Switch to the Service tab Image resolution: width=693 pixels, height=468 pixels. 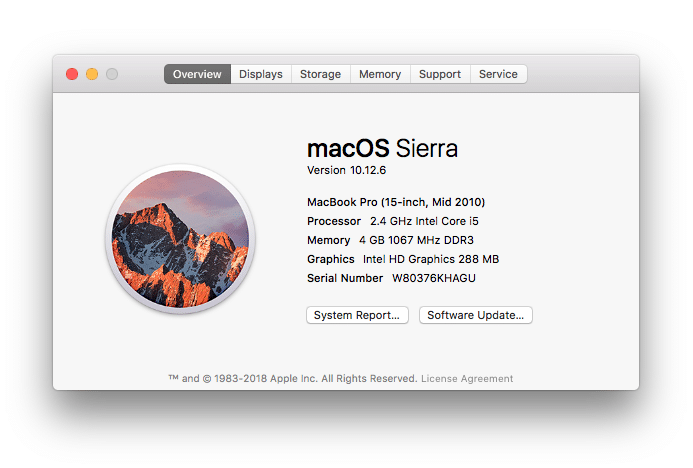click(x=498, y=74)
